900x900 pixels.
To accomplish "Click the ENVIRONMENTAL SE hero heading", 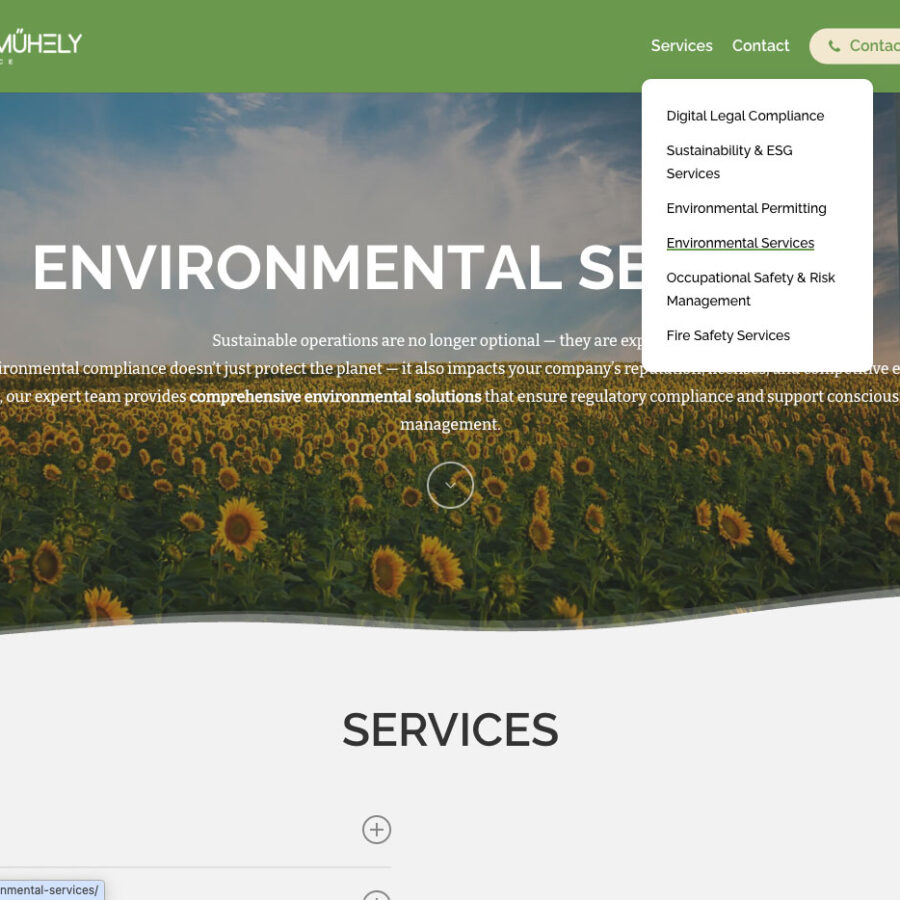I will pyautogui.click(x=338, y=267).
